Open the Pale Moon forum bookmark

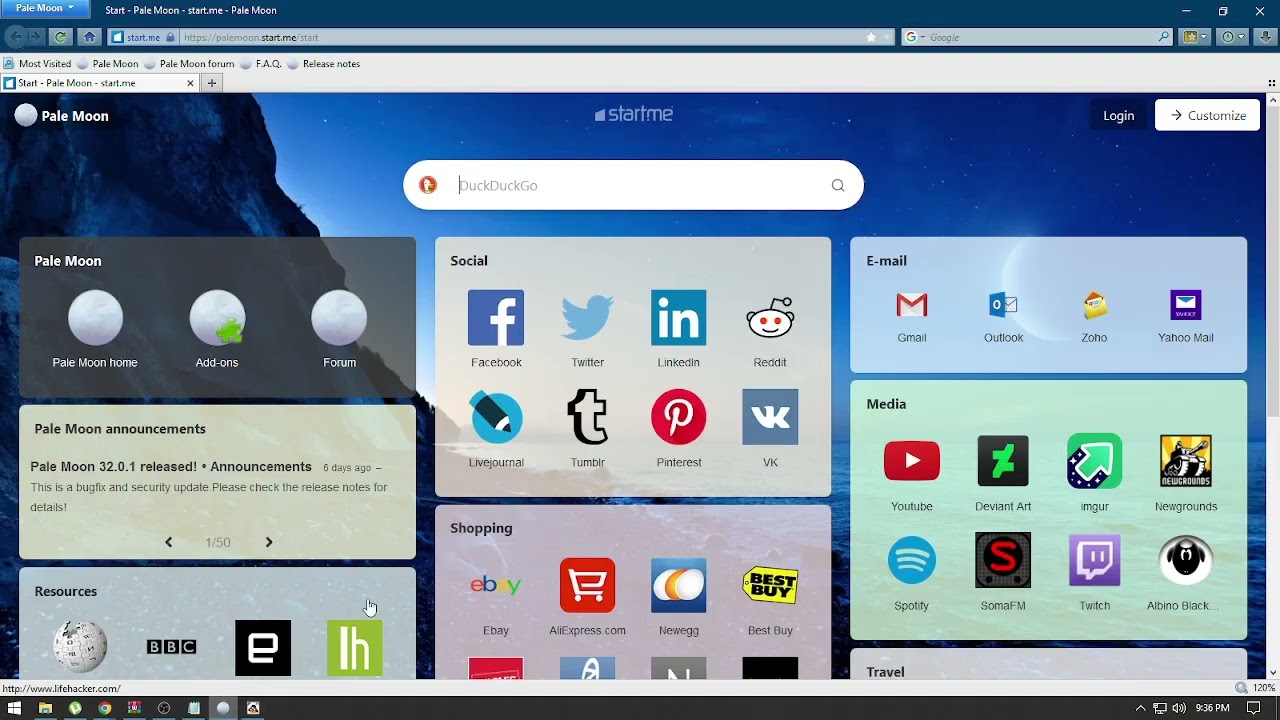click(x=189, y=63)
